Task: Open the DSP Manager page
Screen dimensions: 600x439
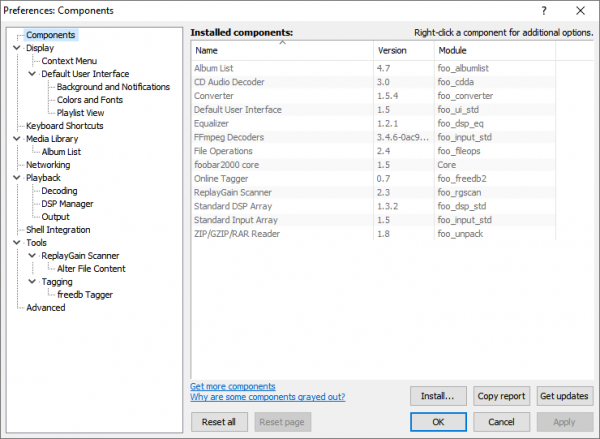Action: pos(69,204)
